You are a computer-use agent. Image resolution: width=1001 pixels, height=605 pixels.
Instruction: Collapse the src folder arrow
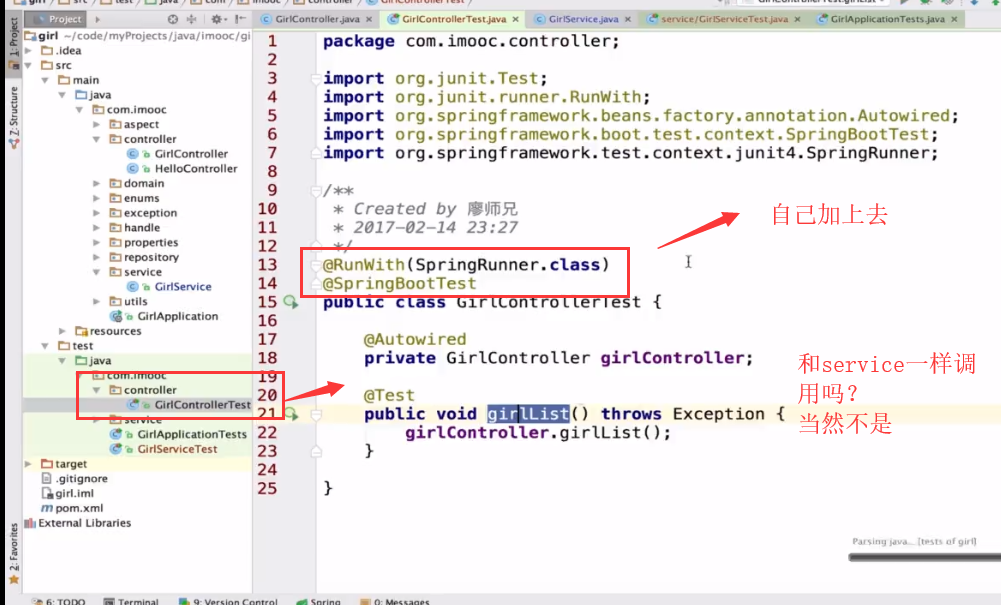28,65
